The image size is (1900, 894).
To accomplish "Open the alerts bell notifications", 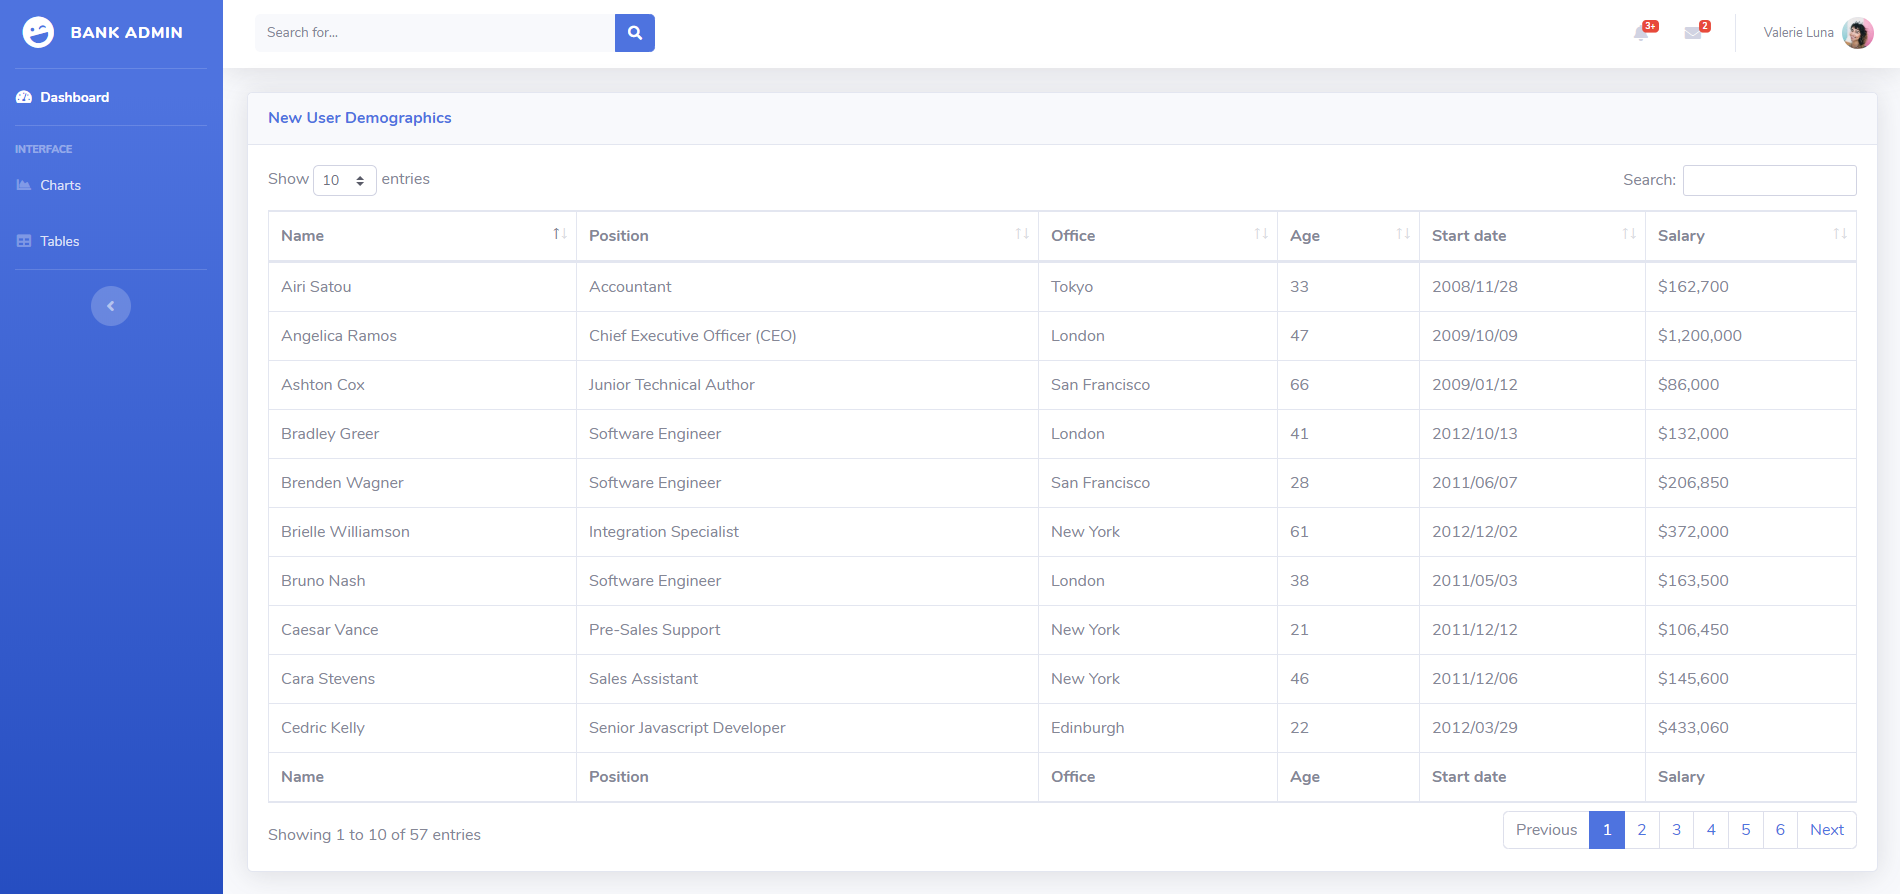I will pyautogui.click(x=1641, y=33).
